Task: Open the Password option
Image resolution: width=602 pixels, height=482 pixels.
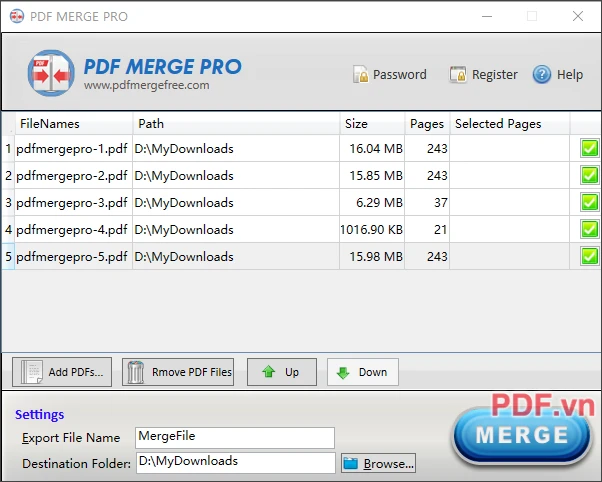Action: [390, 74]
